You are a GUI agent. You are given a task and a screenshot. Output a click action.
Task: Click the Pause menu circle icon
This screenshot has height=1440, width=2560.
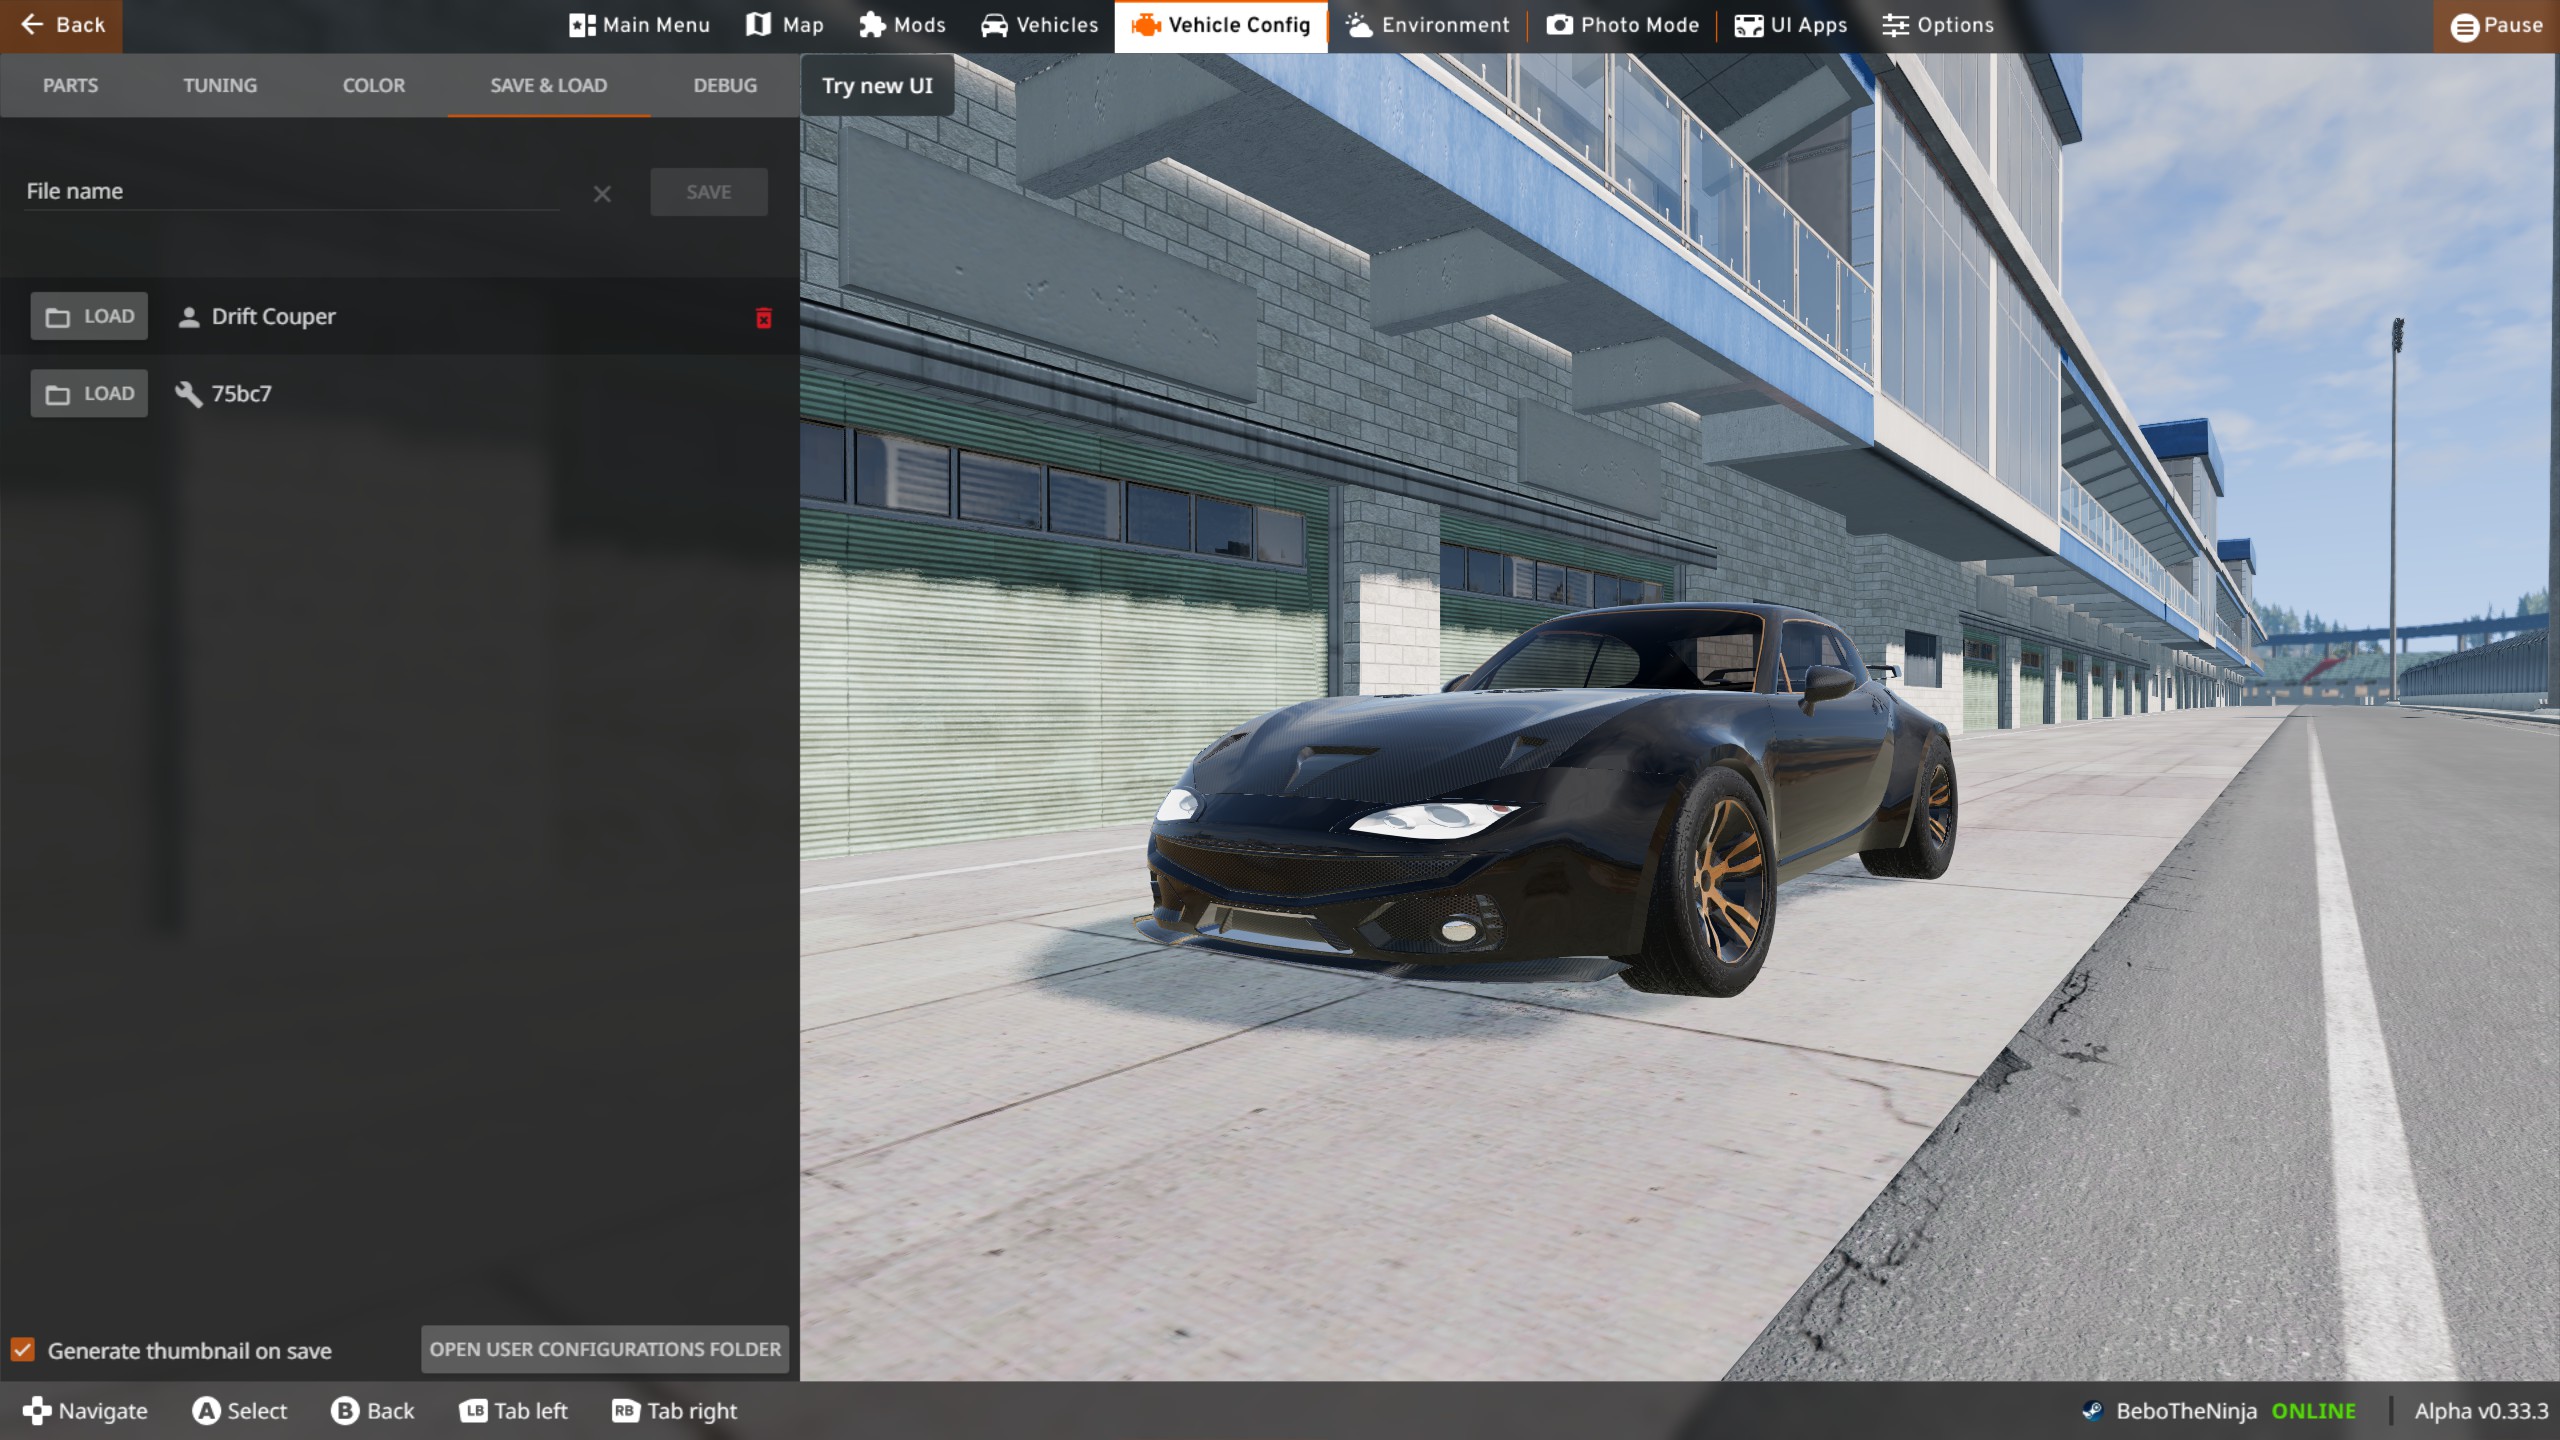click(2464, 27)
